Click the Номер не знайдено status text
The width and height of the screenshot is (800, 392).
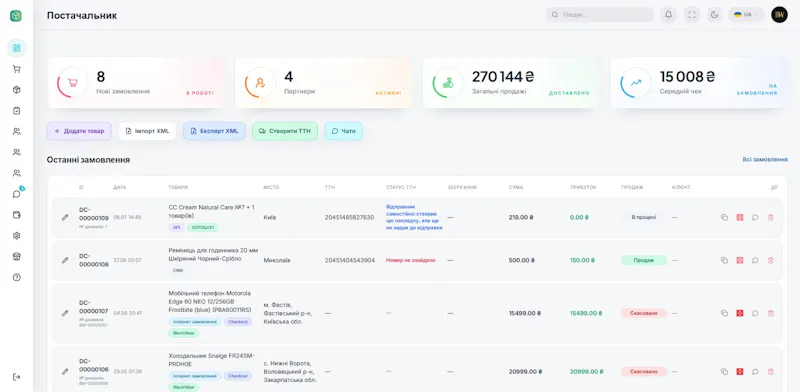click(411, 260)
